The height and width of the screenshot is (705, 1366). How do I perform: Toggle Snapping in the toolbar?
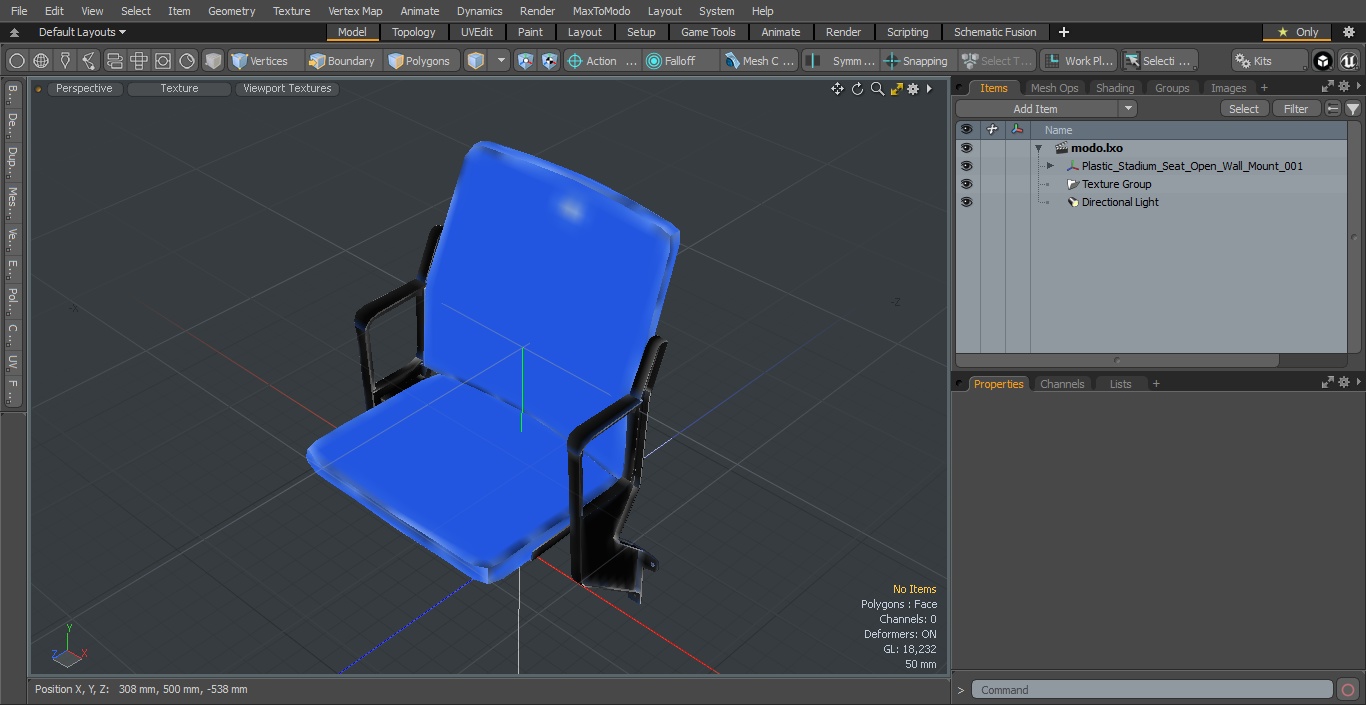click(915, 61)
